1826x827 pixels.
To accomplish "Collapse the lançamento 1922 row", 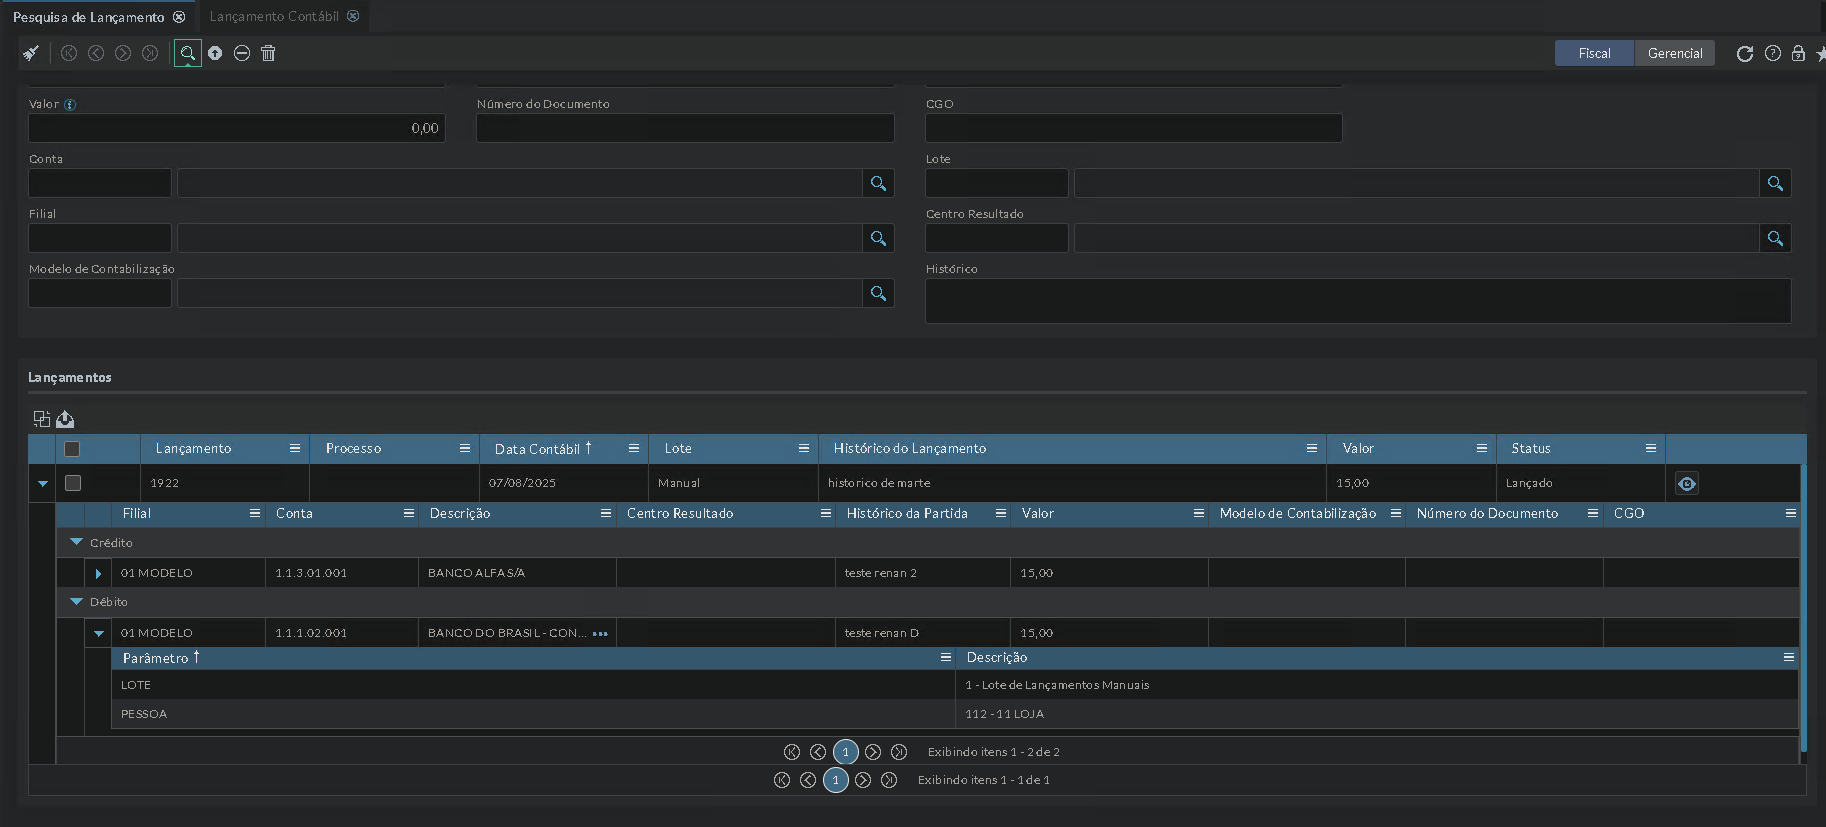I will [x=43, y=484].
